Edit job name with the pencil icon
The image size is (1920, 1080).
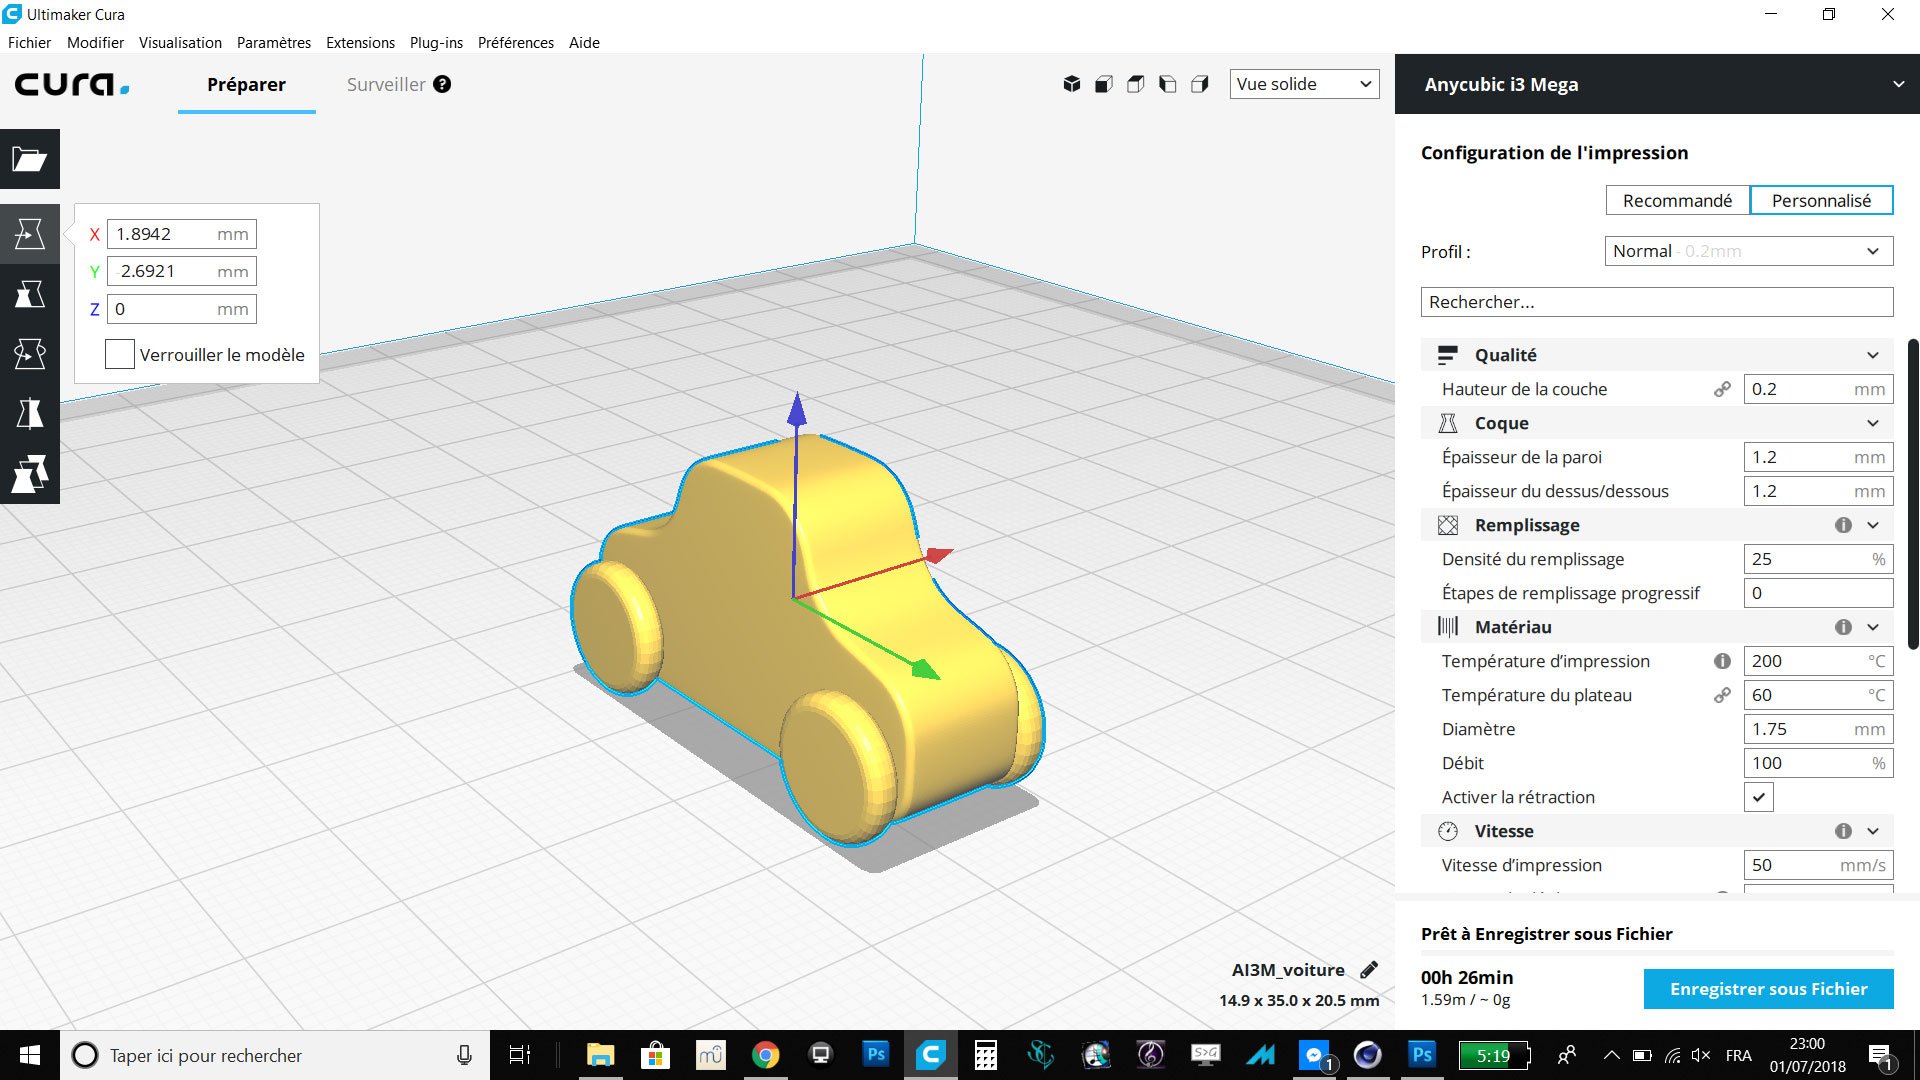coord(1369,969)
